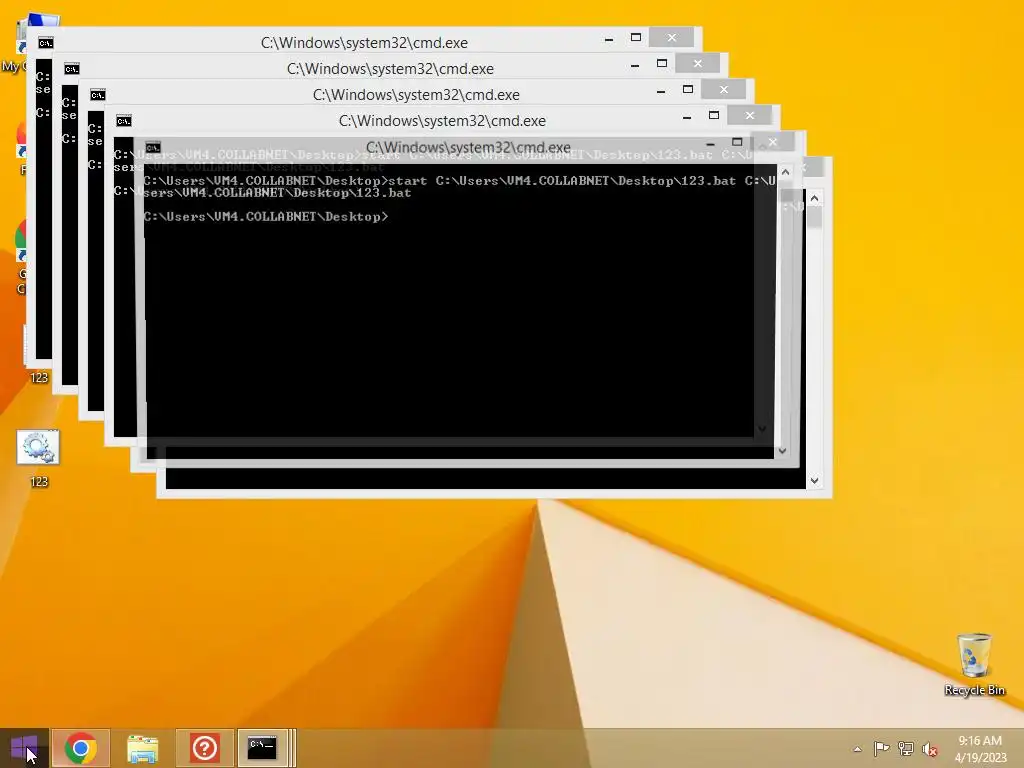The image size is (1024, 768).
Task: Minimize the third cmd.exe window
Action: (x=661, y=91)
